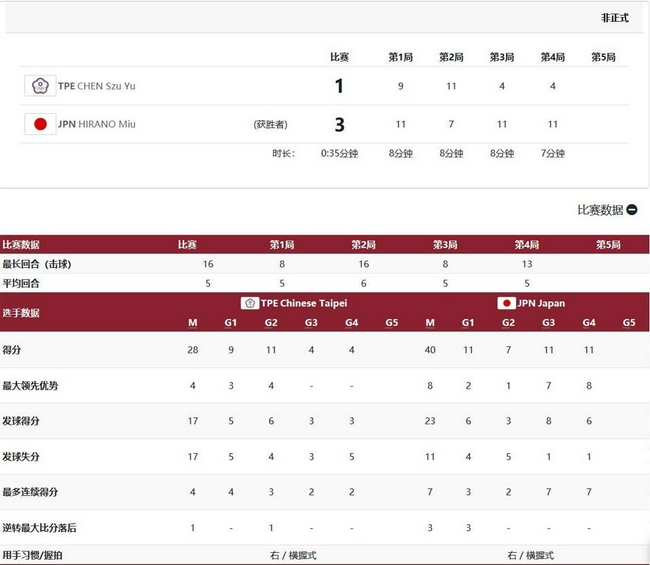Click the 逆转最大比分落后 row label
Viewport: 650px width, 565px height.
point(39,528)
